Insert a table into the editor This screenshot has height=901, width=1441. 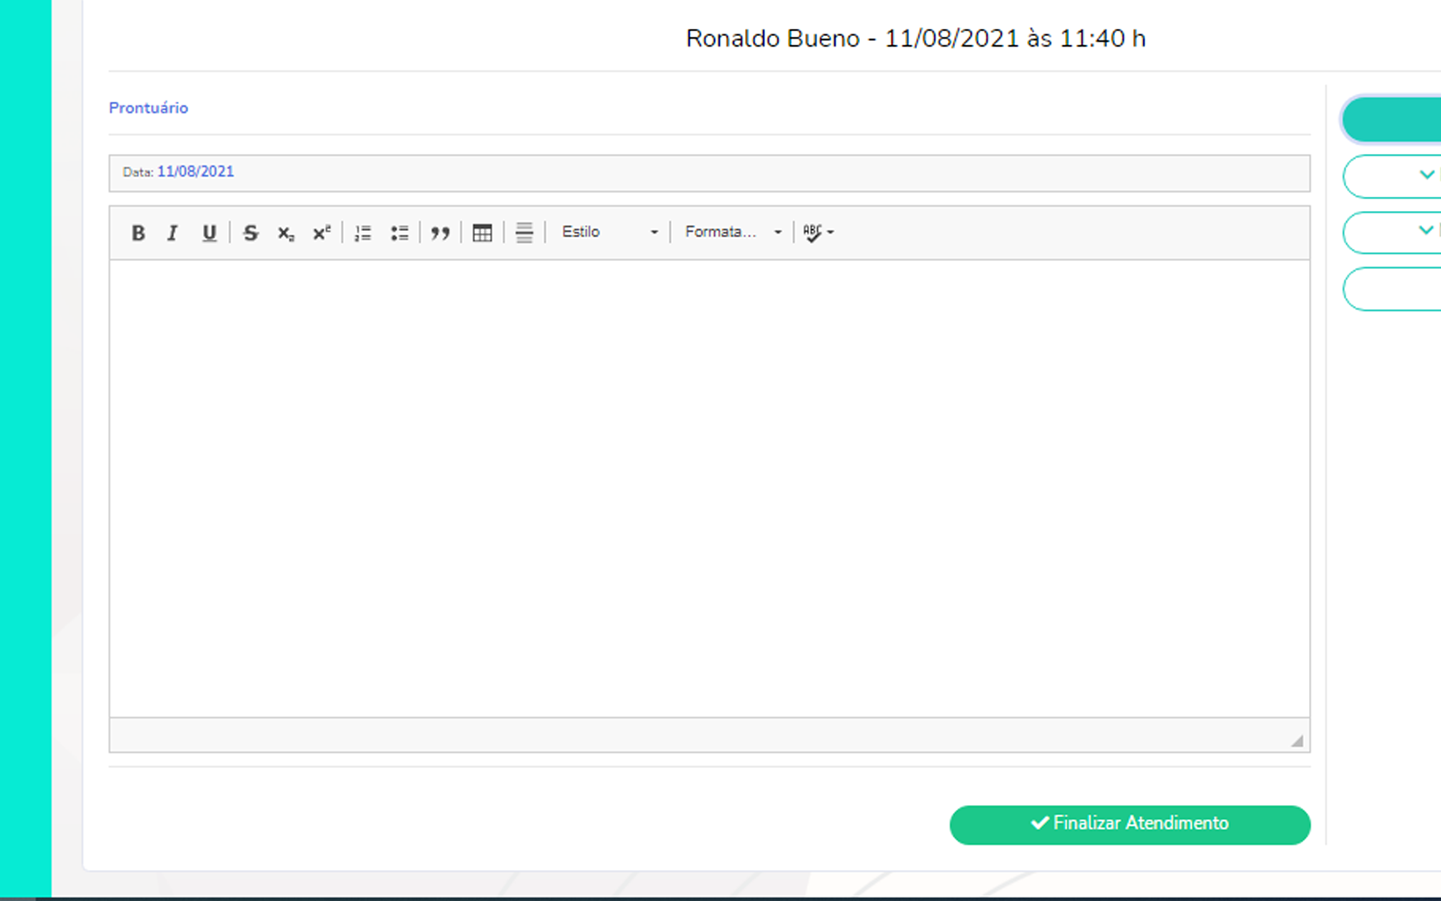click(x=482, y=233)
